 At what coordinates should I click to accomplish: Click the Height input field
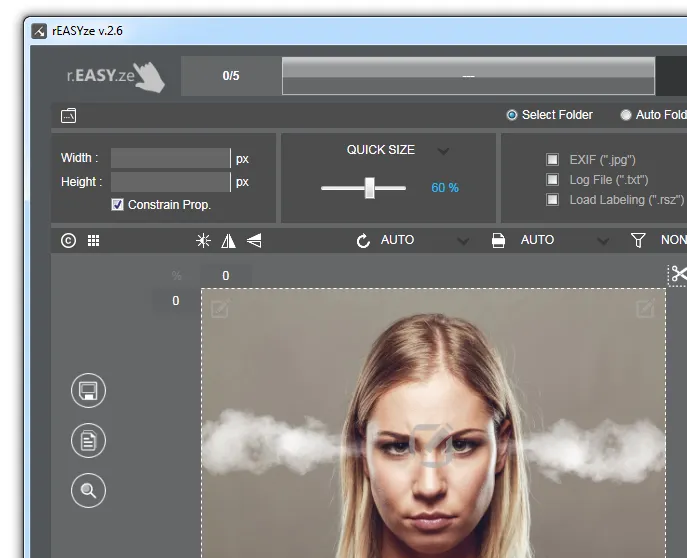[x=170, y=182]
